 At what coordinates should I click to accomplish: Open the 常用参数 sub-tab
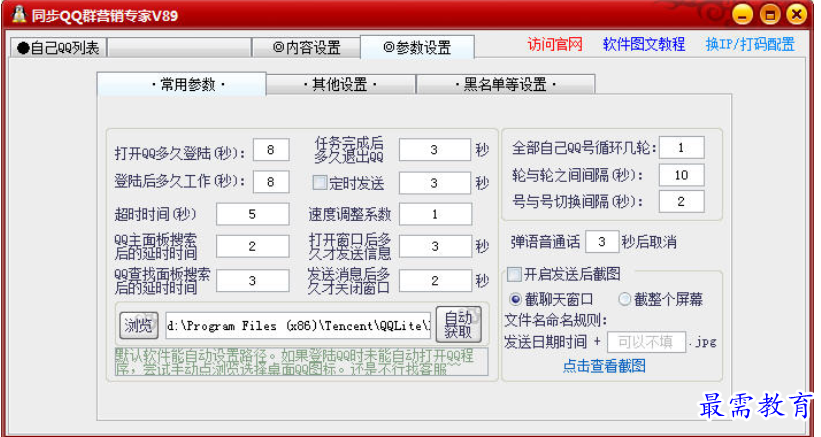(182, 84)
